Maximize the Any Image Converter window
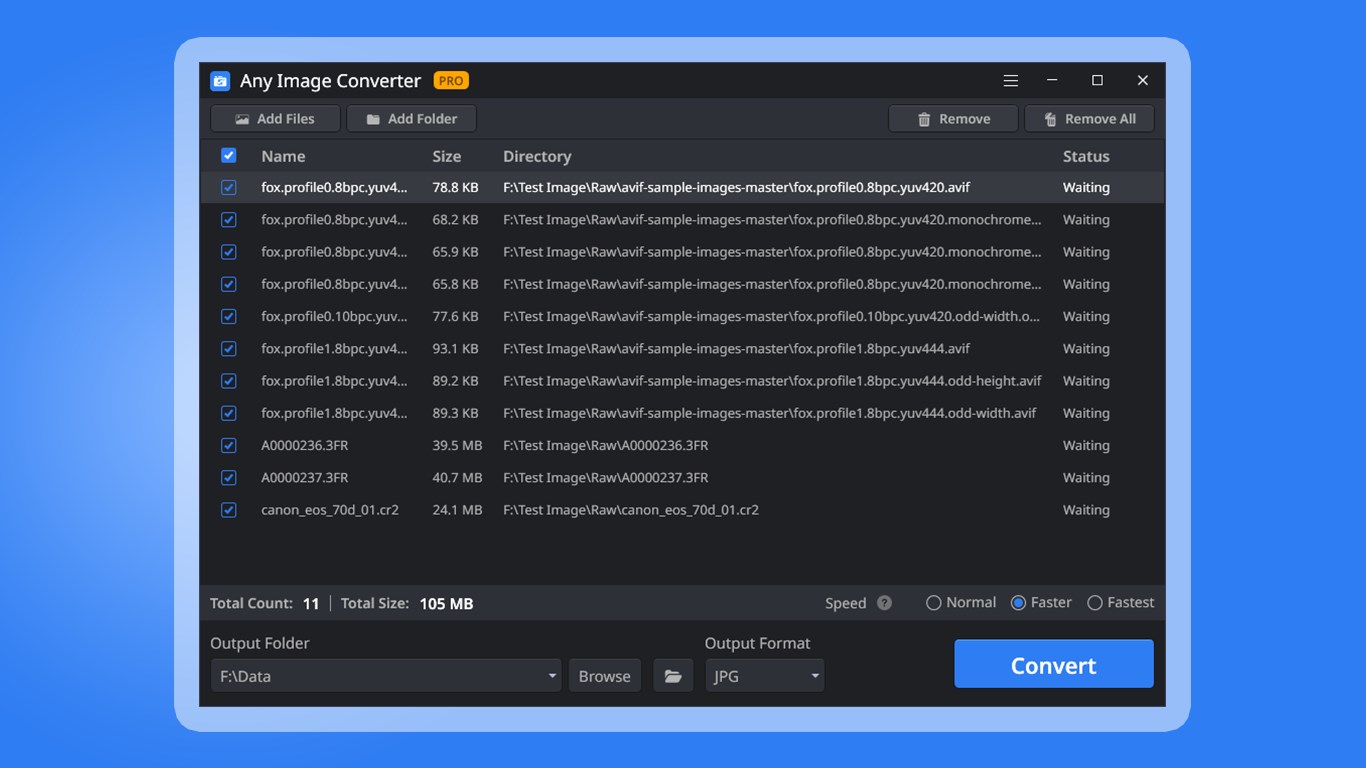 click(x=1097, y=80)
